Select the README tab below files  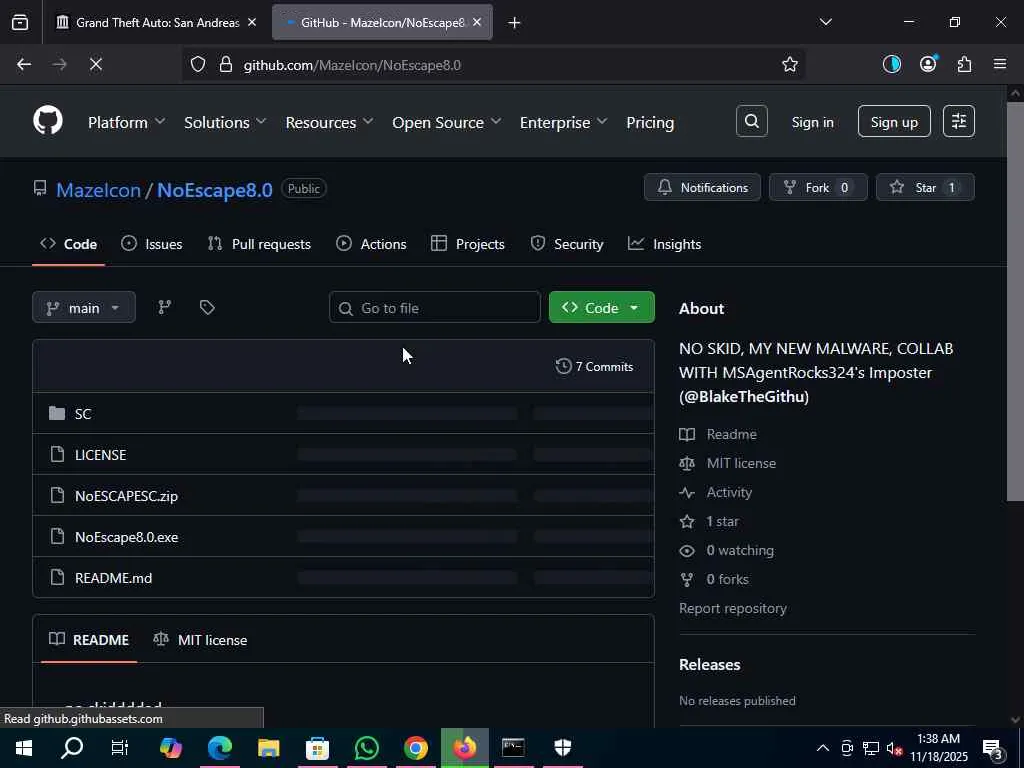pyautogui.click(x=89, y=640)
